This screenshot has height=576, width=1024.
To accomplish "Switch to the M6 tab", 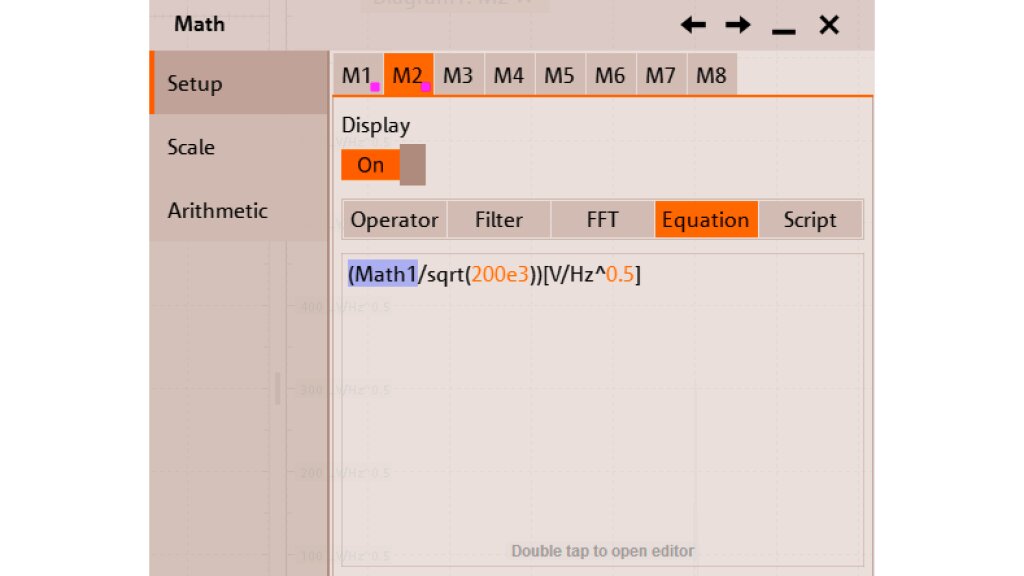I will 610,75.
